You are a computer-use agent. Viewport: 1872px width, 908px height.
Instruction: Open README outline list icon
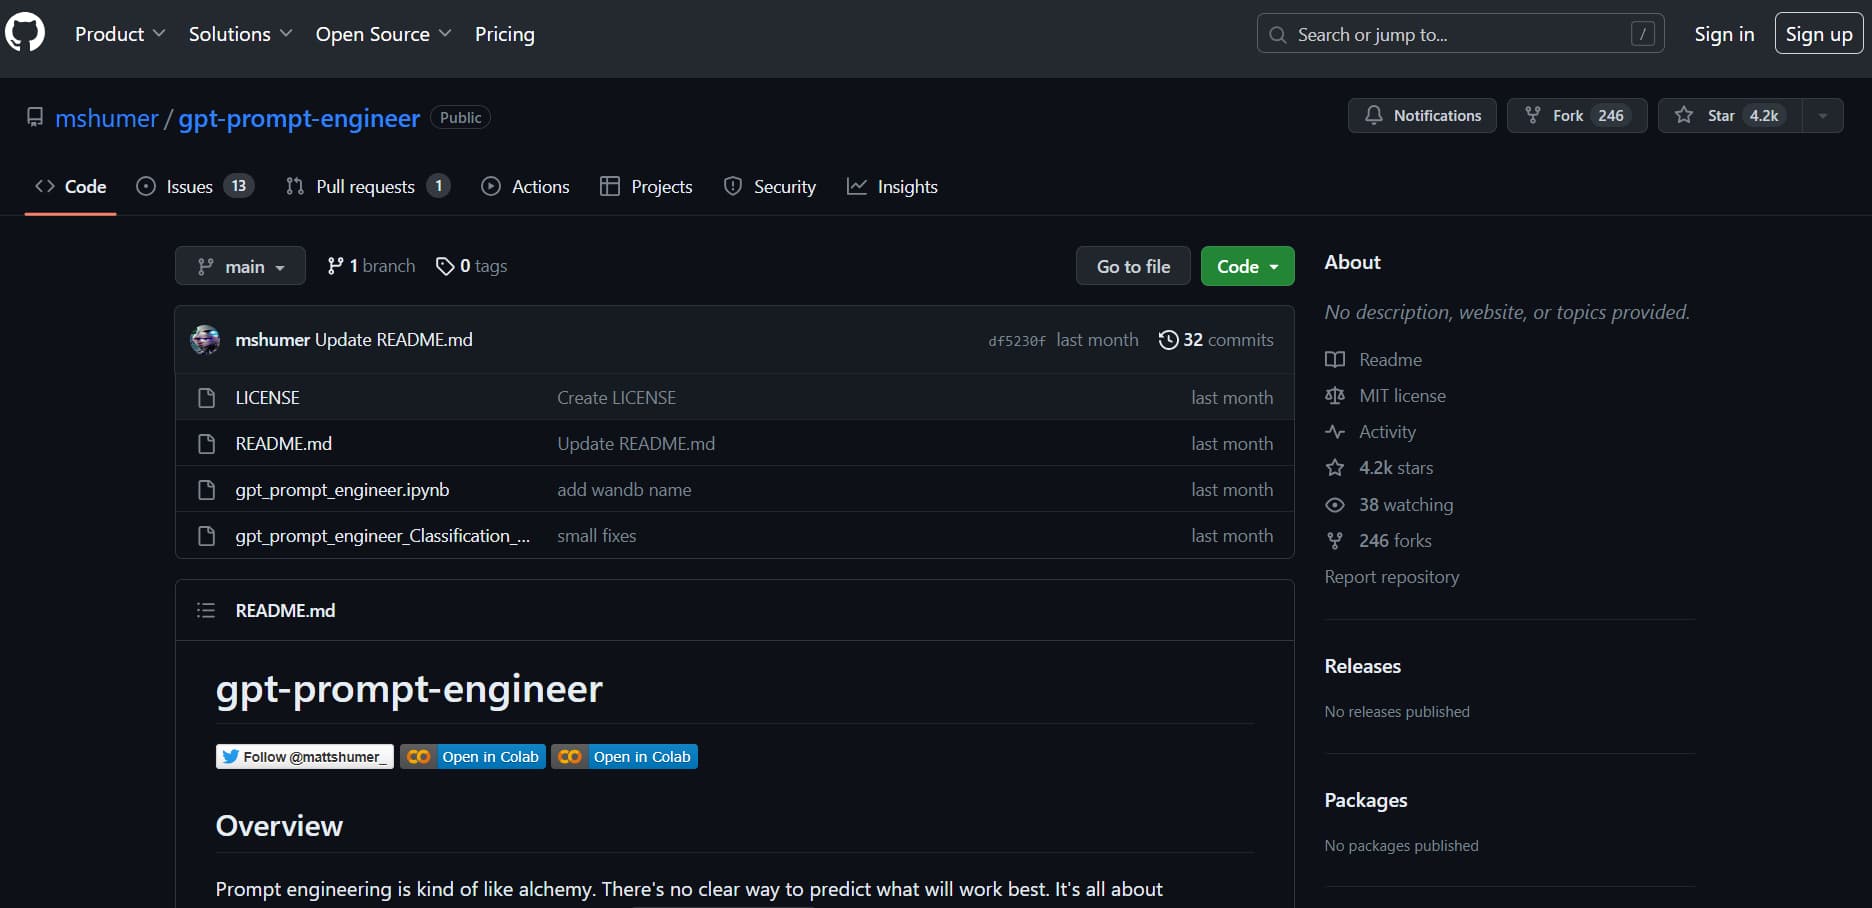(x=206, y=610)
